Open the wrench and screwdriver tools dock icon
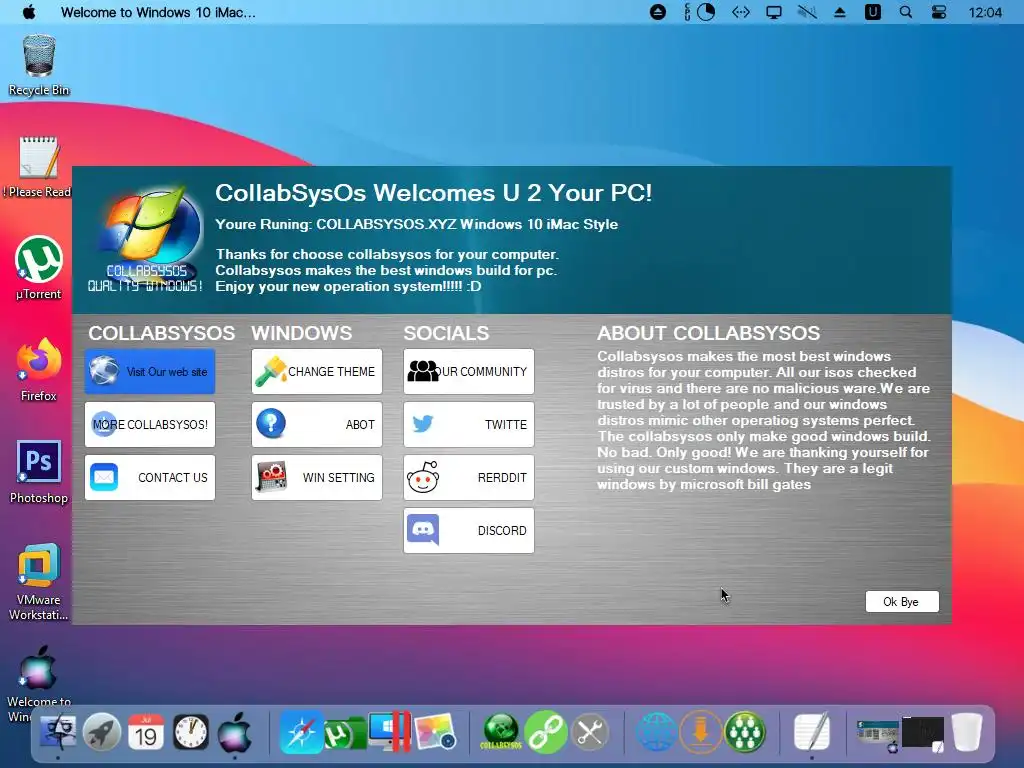The width and height of the screenshot is (1024, 768). [x=590, y=732]
